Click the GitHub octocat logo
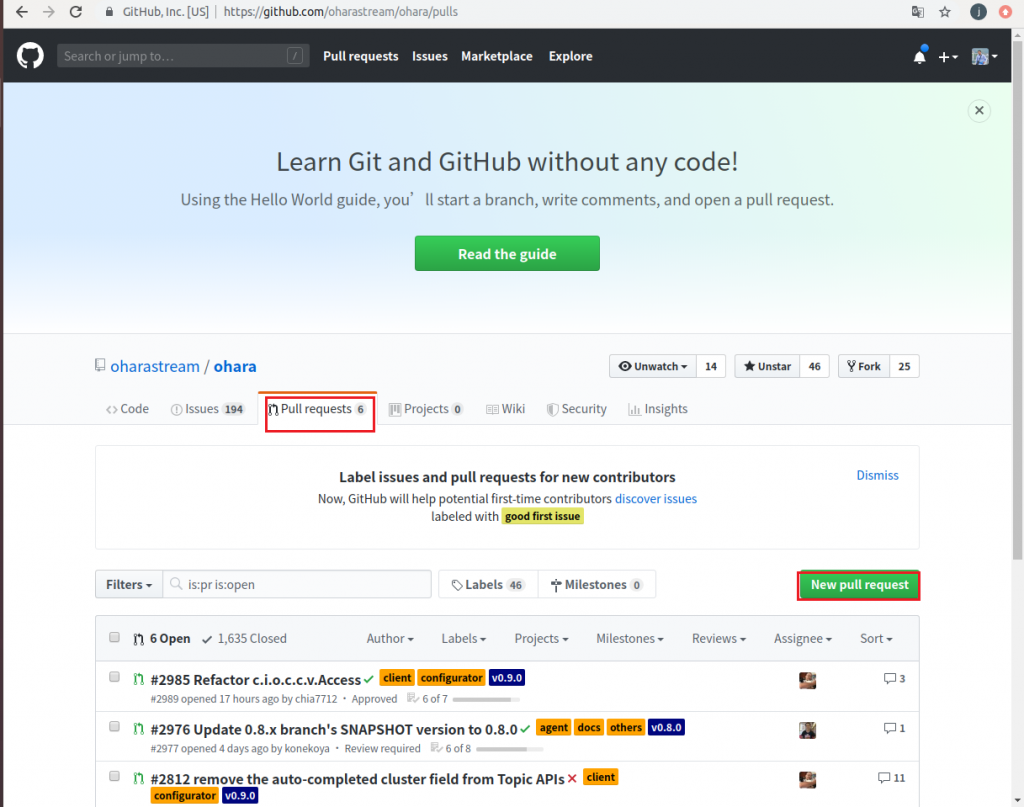The image size is (1024, 807). pyautogui.click(x=30, y=55)
